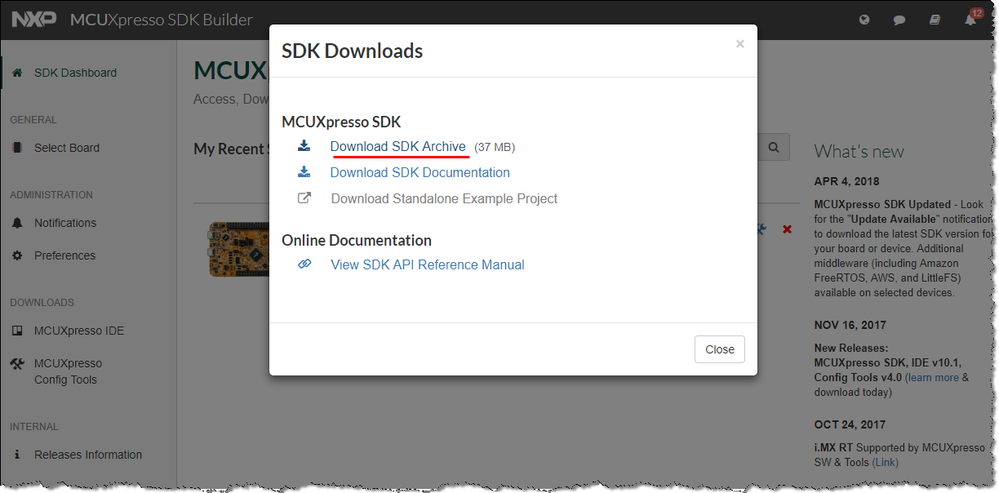Click the 'MCUXpresso SDK' section heading in dialog

point(341,122)
